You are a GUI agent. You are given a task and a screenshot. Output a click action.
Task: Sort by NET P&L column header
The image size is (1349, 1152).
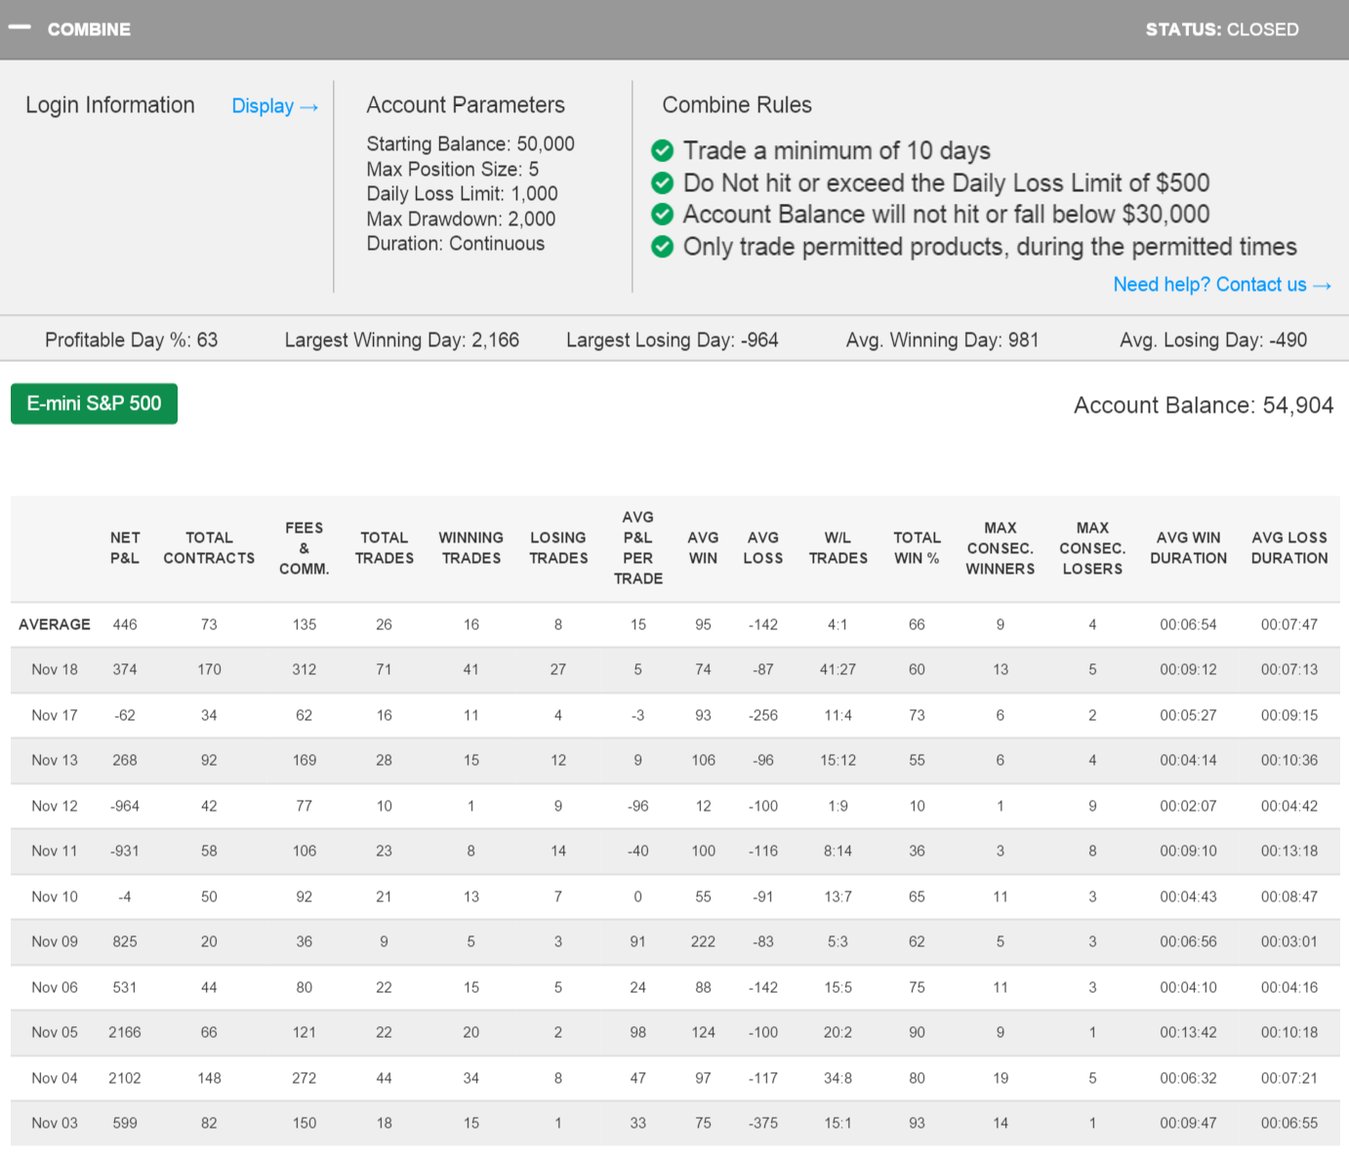(x=125, y=548)
